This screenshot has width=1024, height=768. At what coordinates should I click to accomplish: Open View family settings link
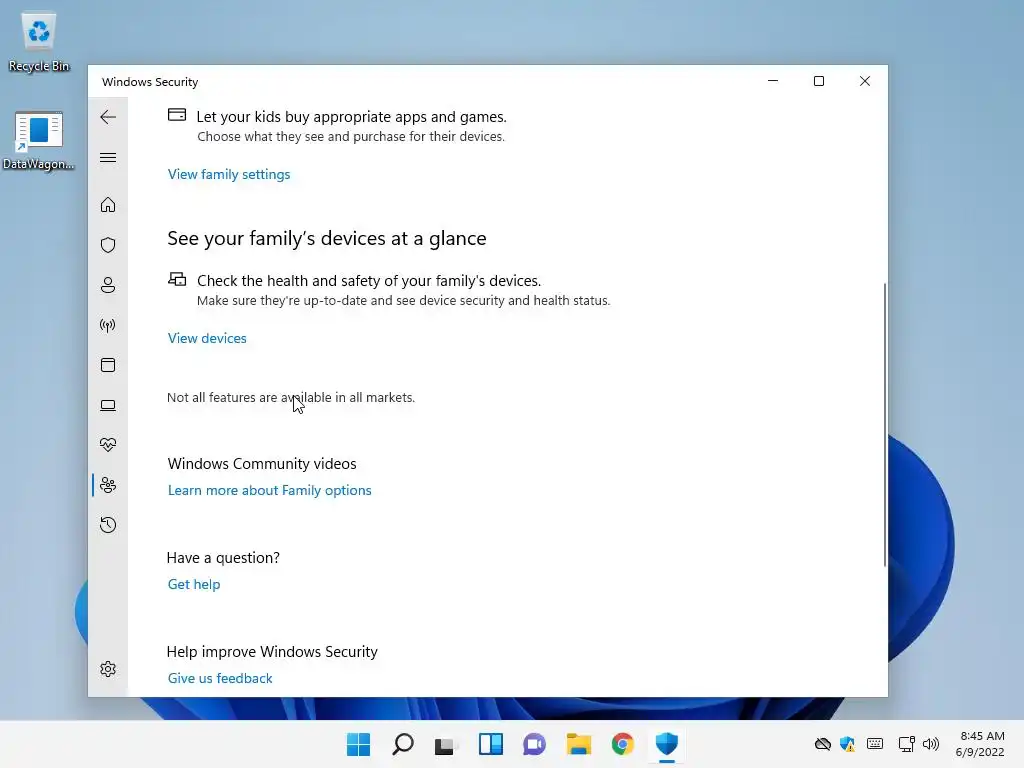229,174
